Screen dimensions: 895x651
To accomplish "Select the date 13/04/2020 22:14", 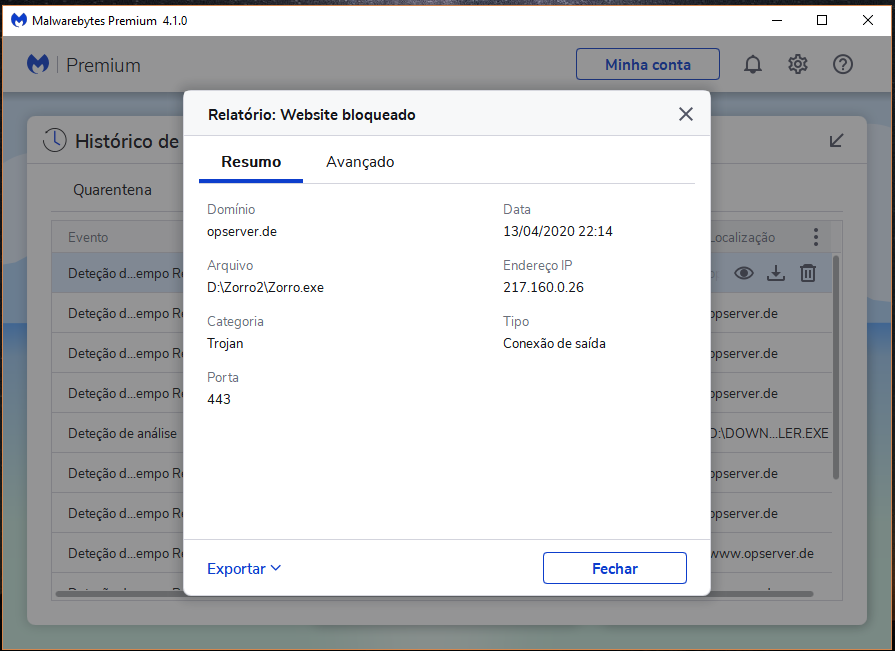I will [x=558, y=232].
